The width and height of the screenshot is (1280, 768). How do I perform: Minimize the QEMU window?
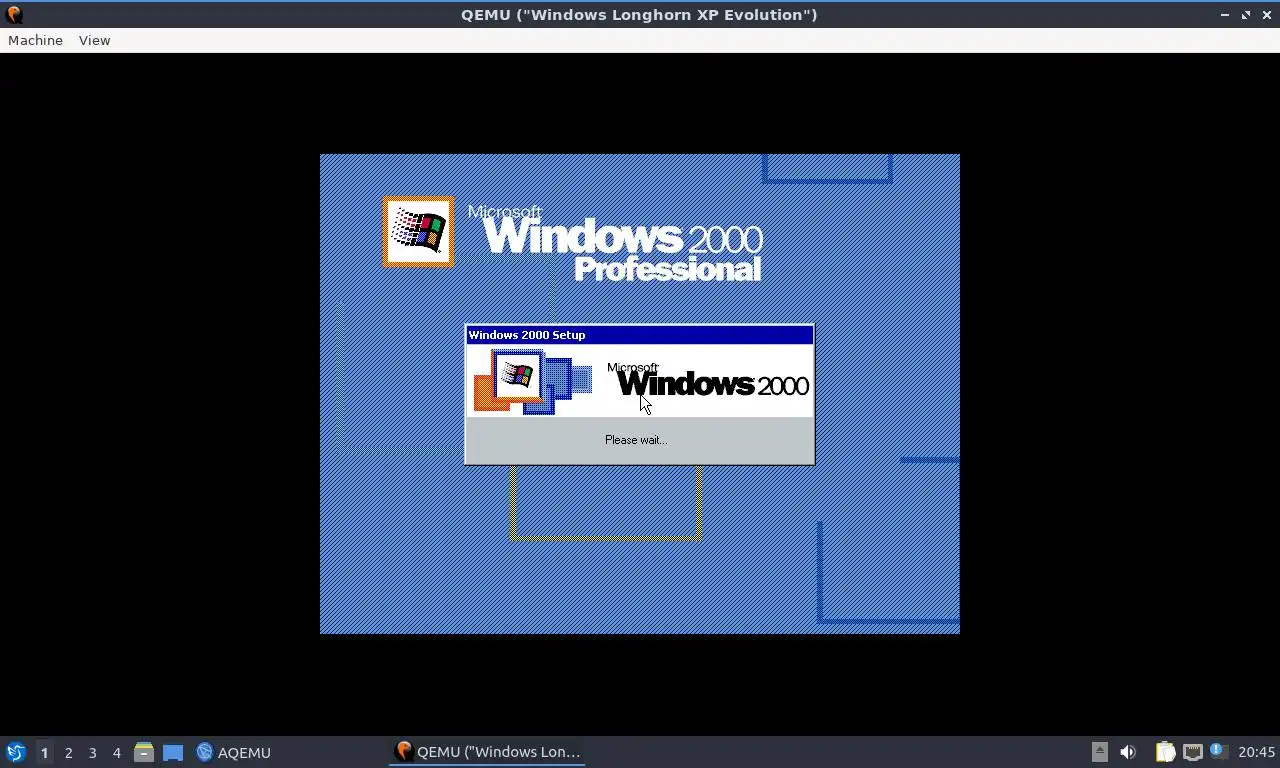pyautogui.click(x=1225, y=14)
